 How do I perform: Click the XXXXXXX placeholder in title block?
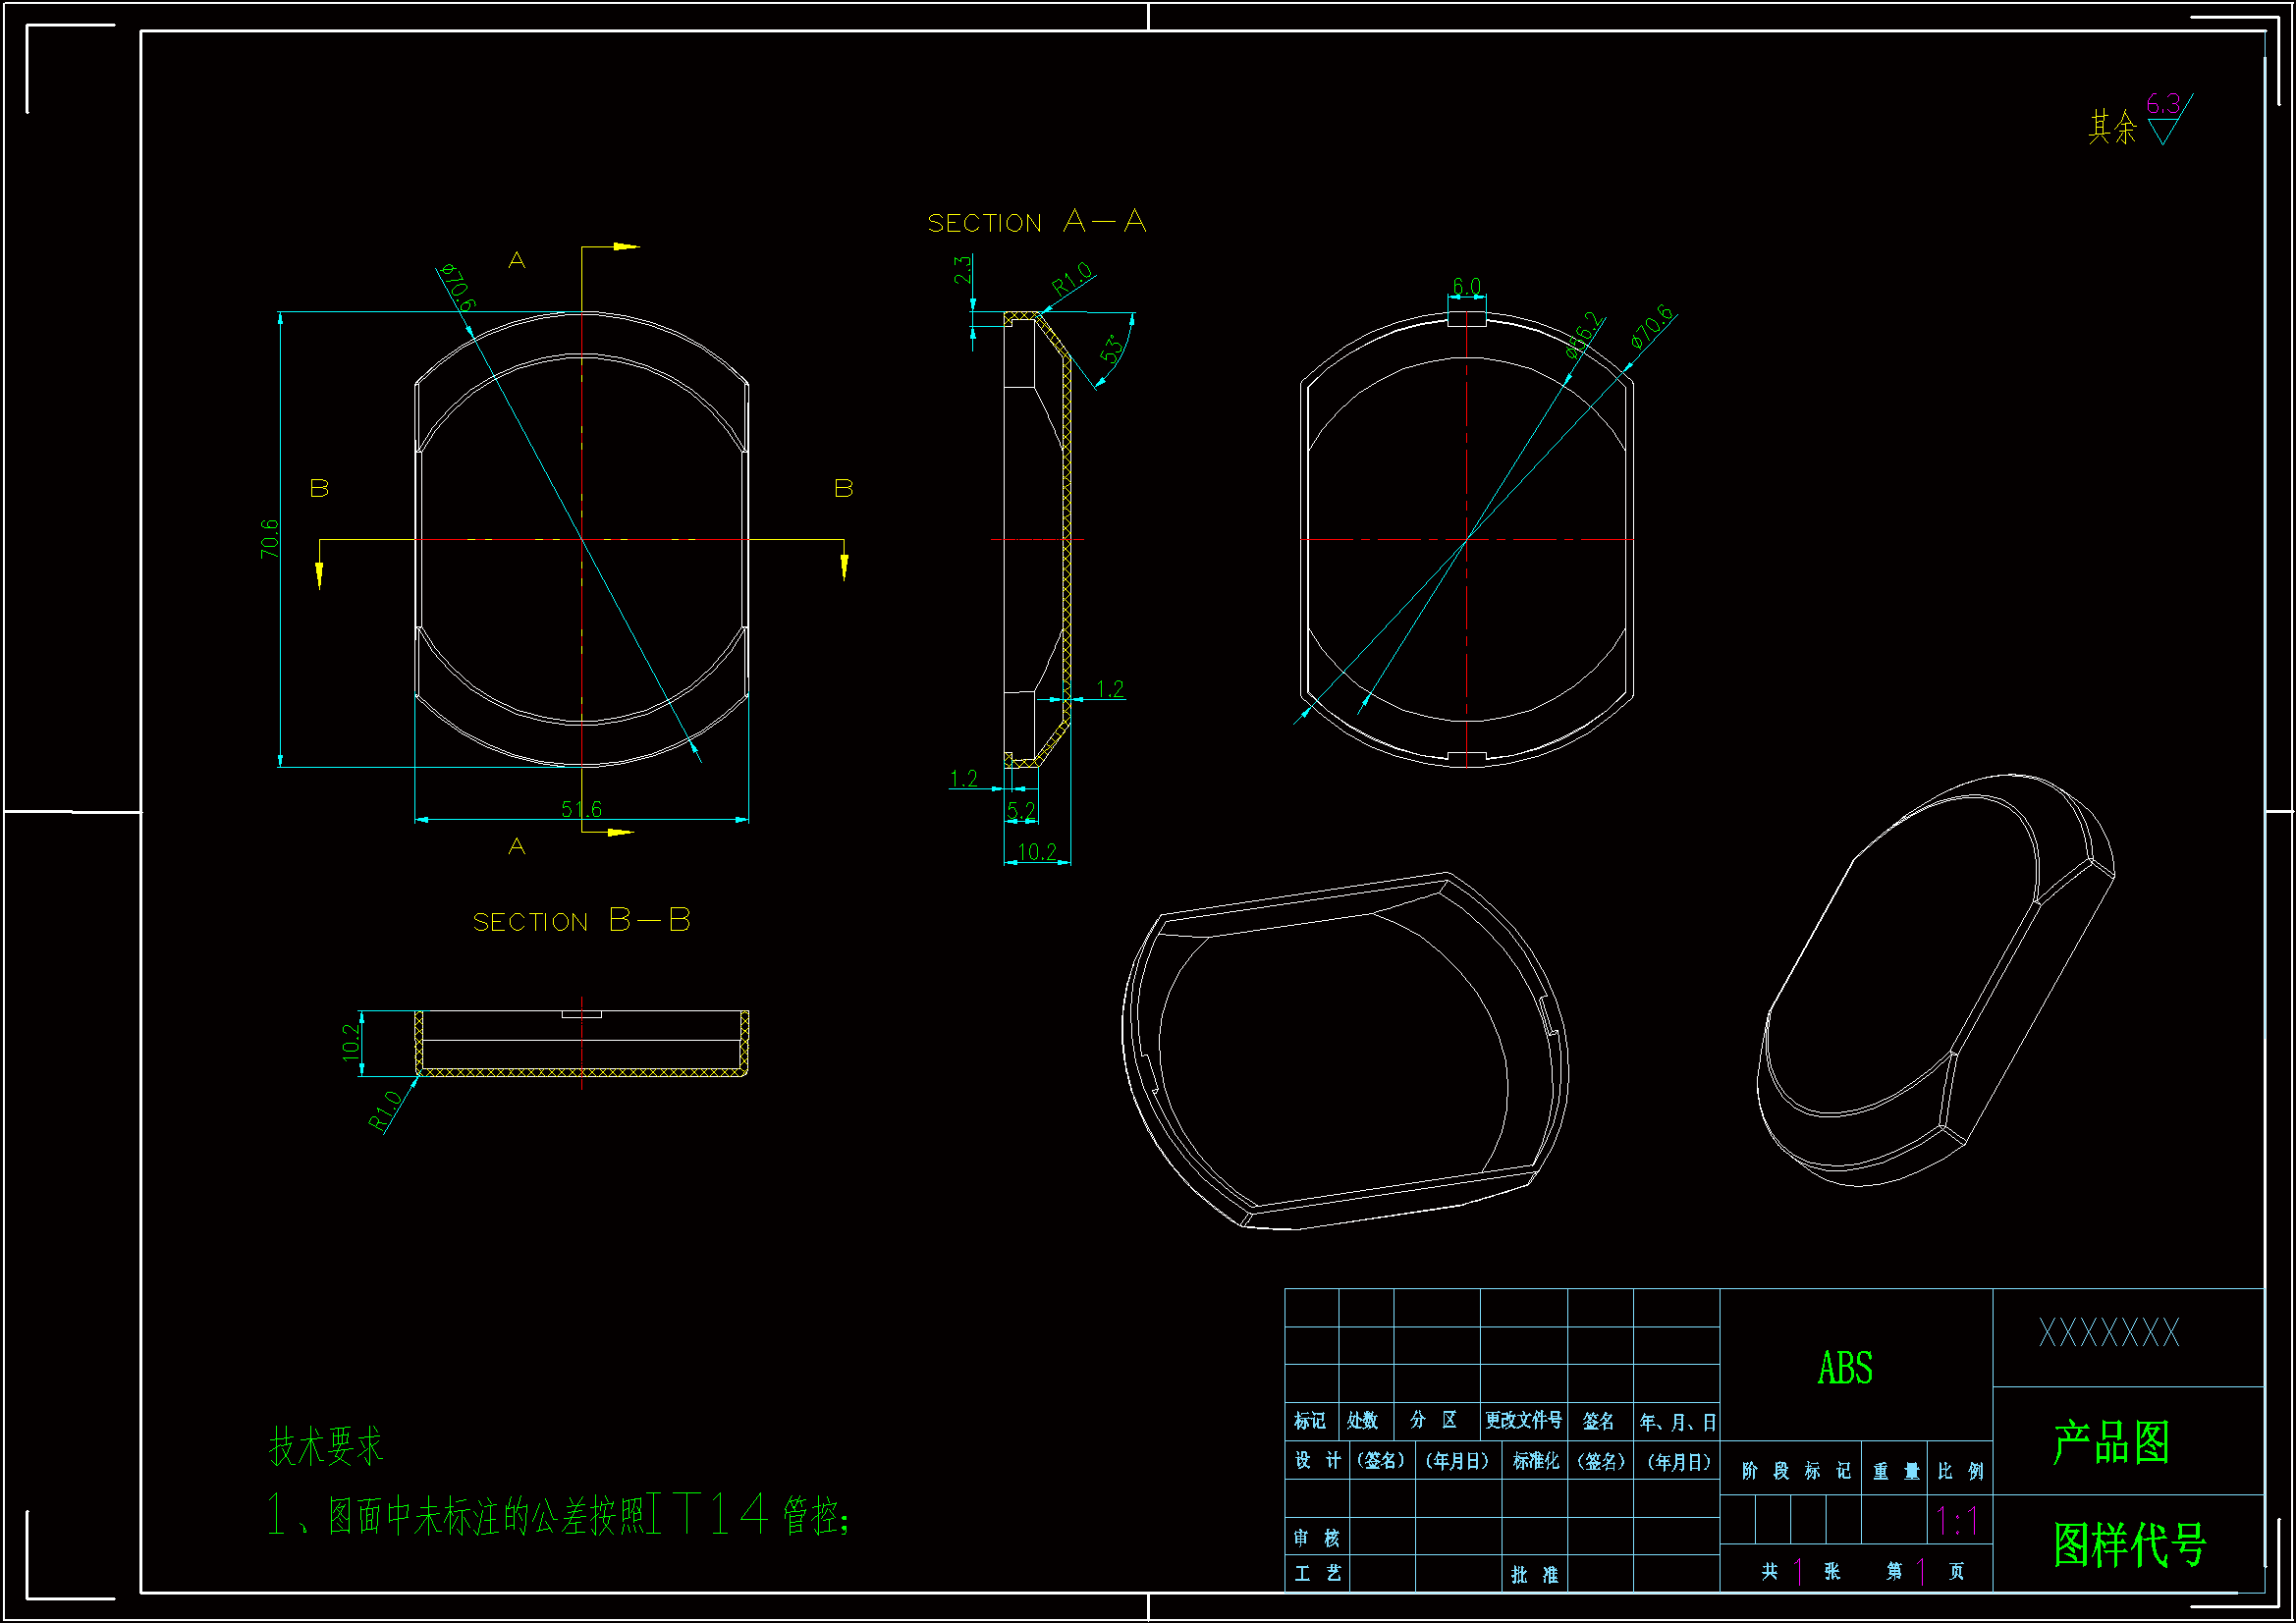pyautogui.click(x=2108, y=1333)
